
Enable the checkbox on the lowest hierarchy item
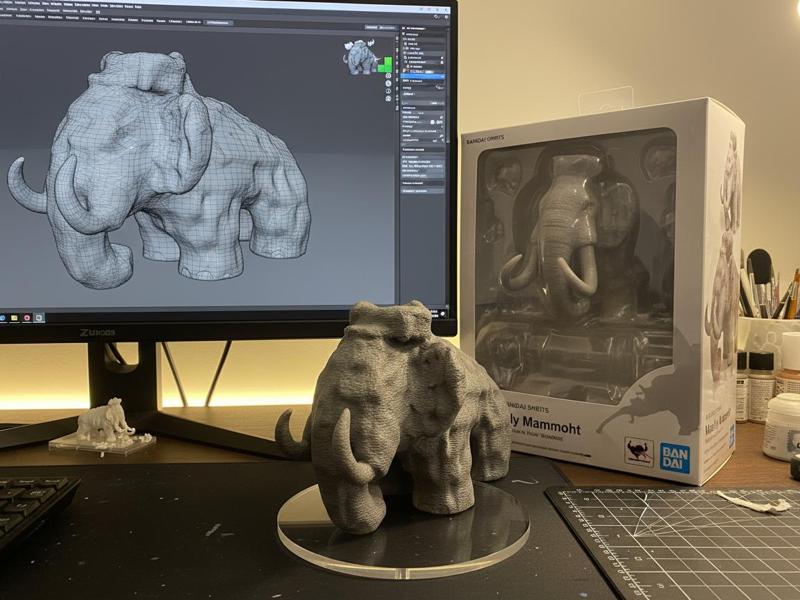pyautogui.click(x=404, y=76)
